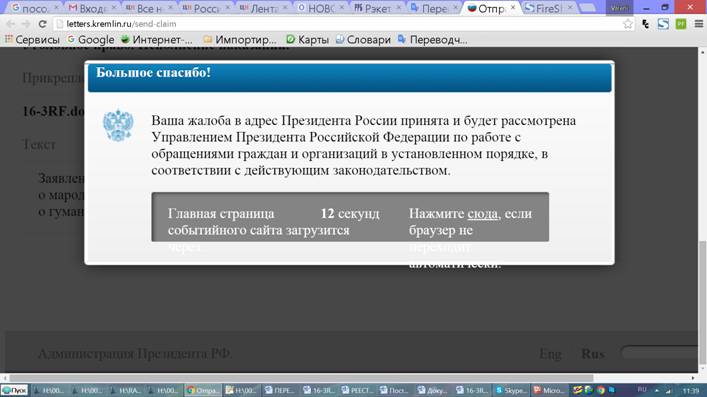Viewport: 707px width, 397px height.
Task: Open the Chrome hamburger menu
Action: coord(698,24)
